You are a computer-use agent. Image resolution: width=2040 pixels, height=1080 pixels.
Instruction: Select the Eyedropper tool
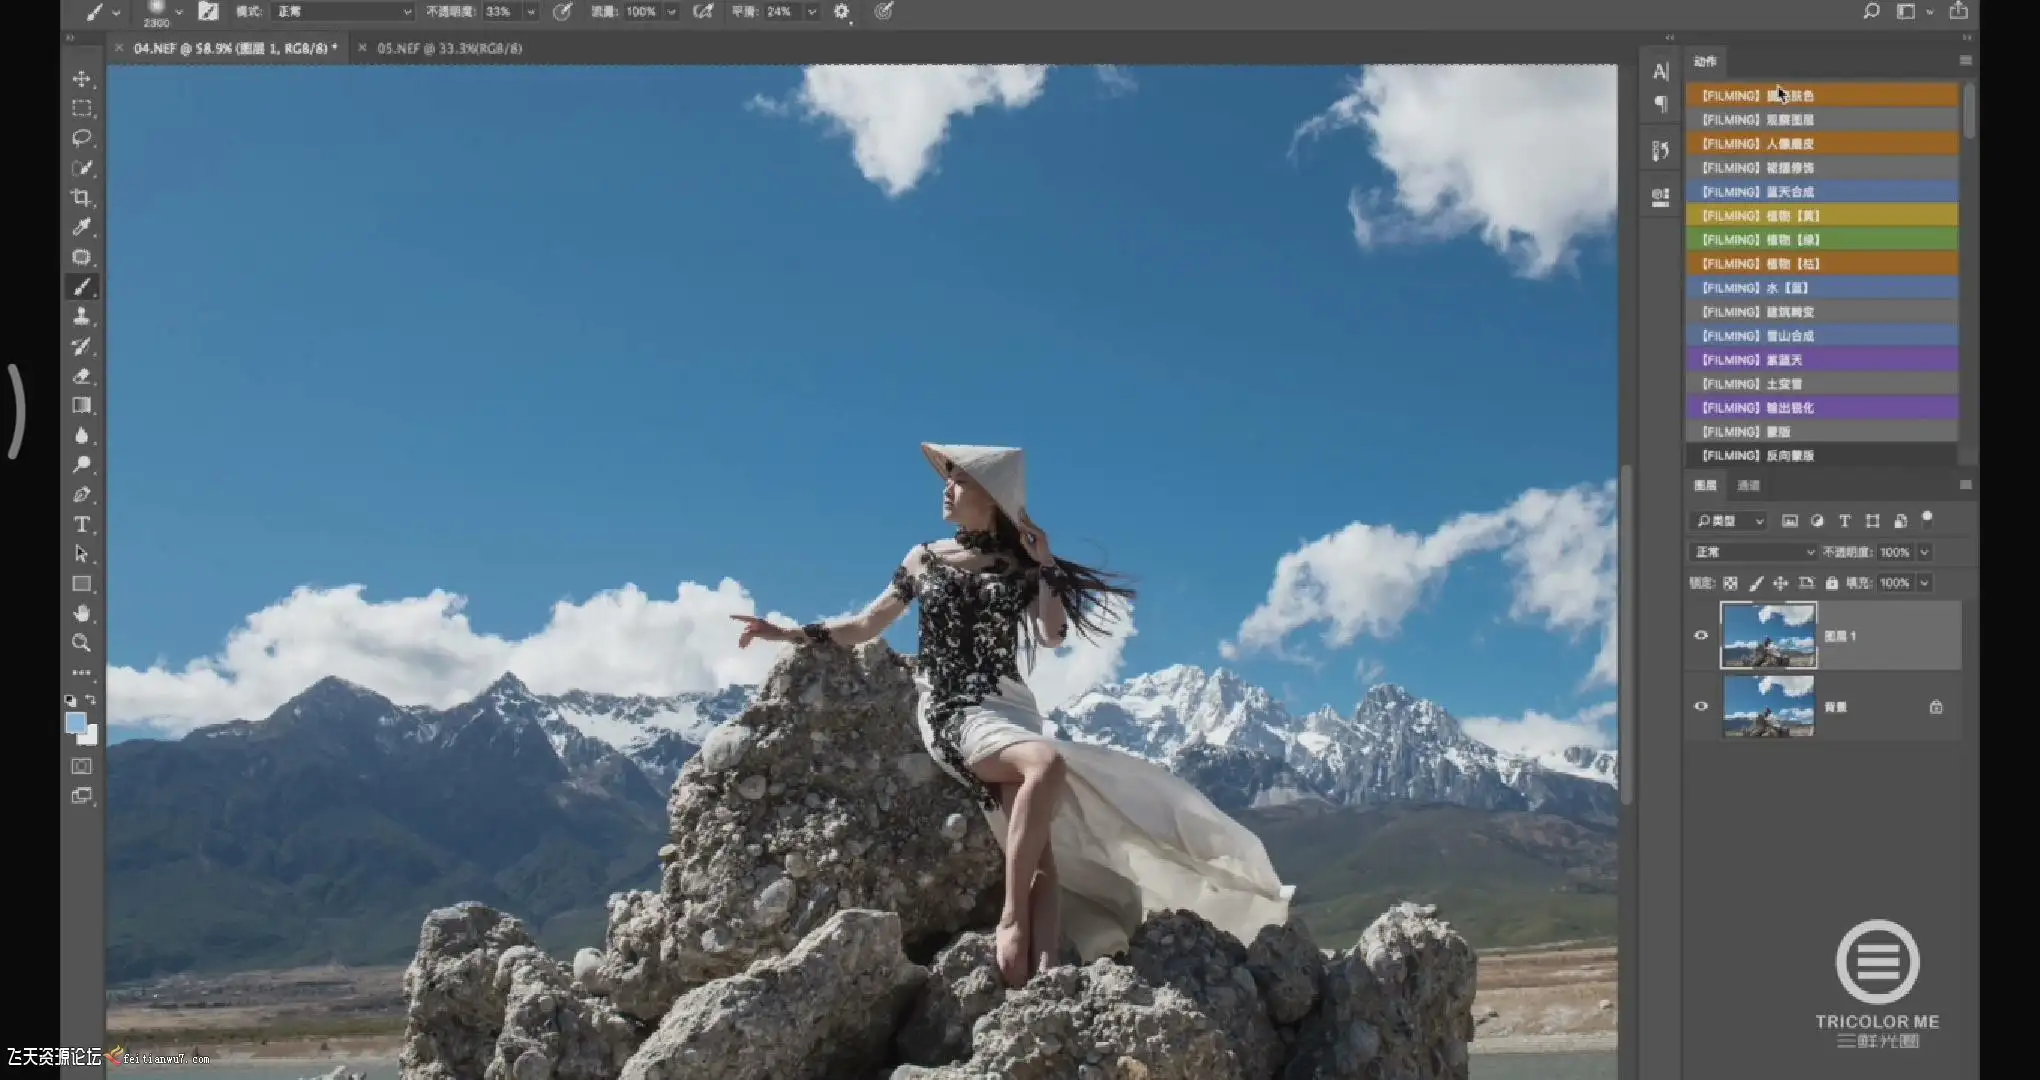pyautogui.click(x=81, y=227)
